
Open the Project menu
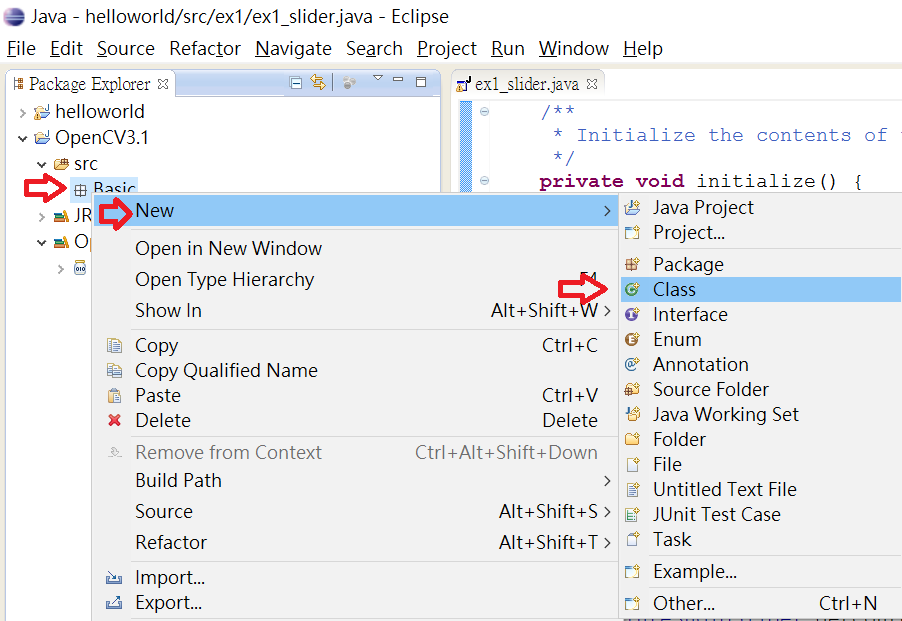(447, 49)
